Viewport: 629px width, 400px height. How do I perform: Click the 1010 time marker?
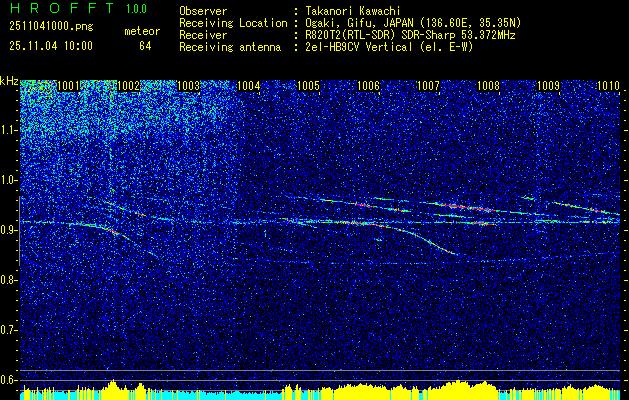tap(609, 86)
